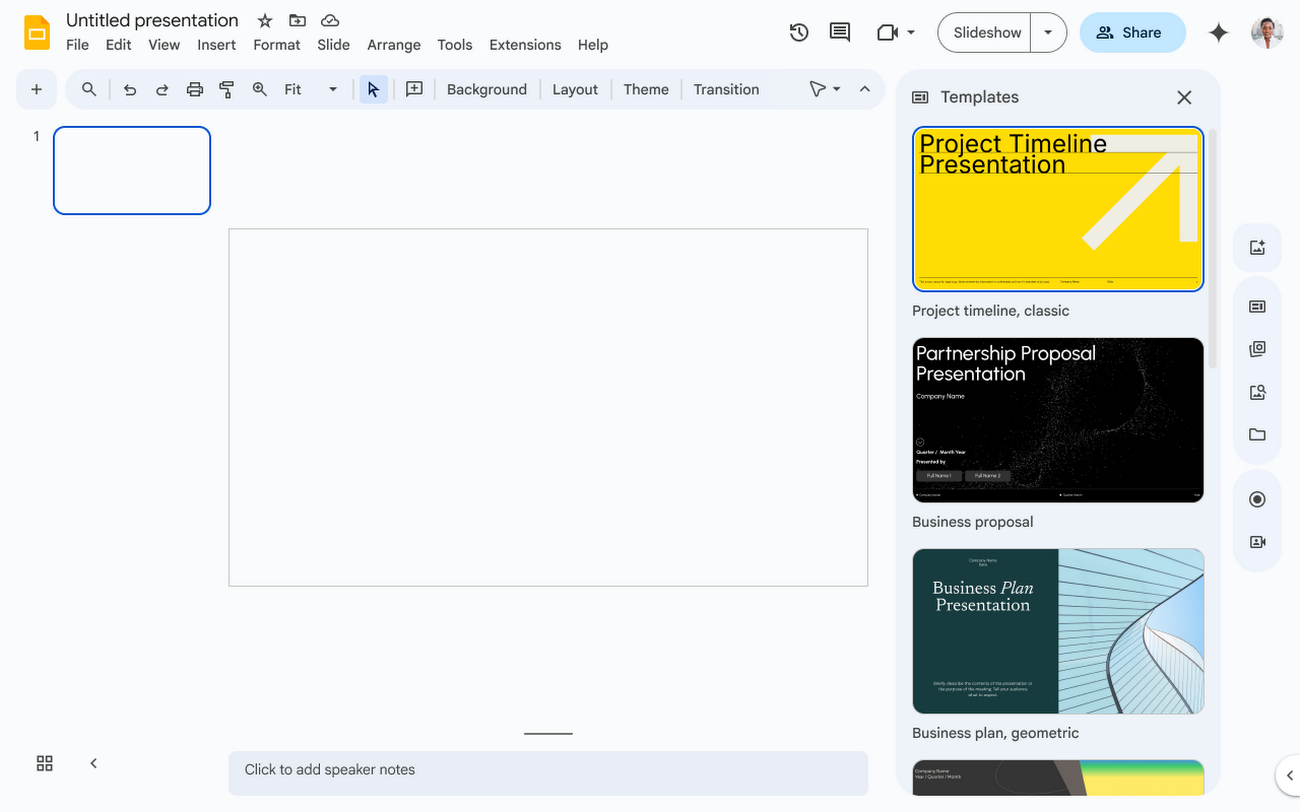Click the blank slide canvas
The image size is (1300, 812).
[x=548, y=407]
